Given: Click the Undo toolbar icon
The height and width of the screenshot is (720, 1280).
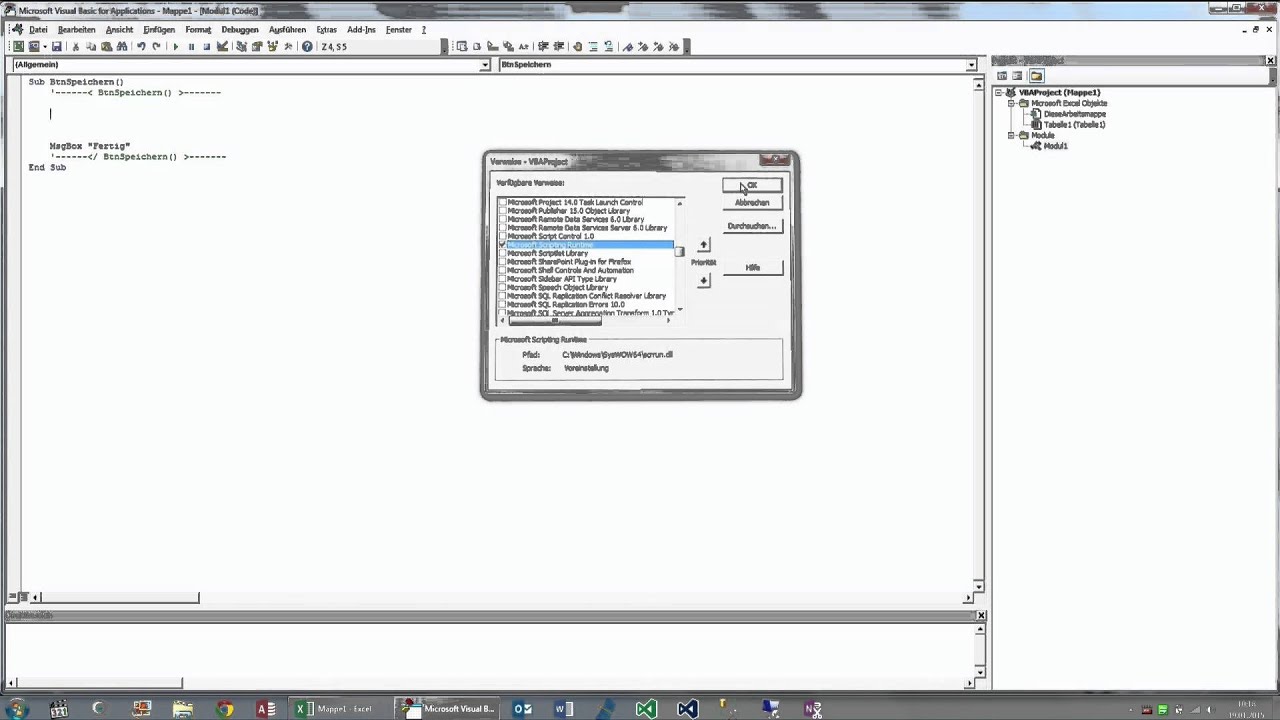Looking at the screenshot, I should 141,46.
